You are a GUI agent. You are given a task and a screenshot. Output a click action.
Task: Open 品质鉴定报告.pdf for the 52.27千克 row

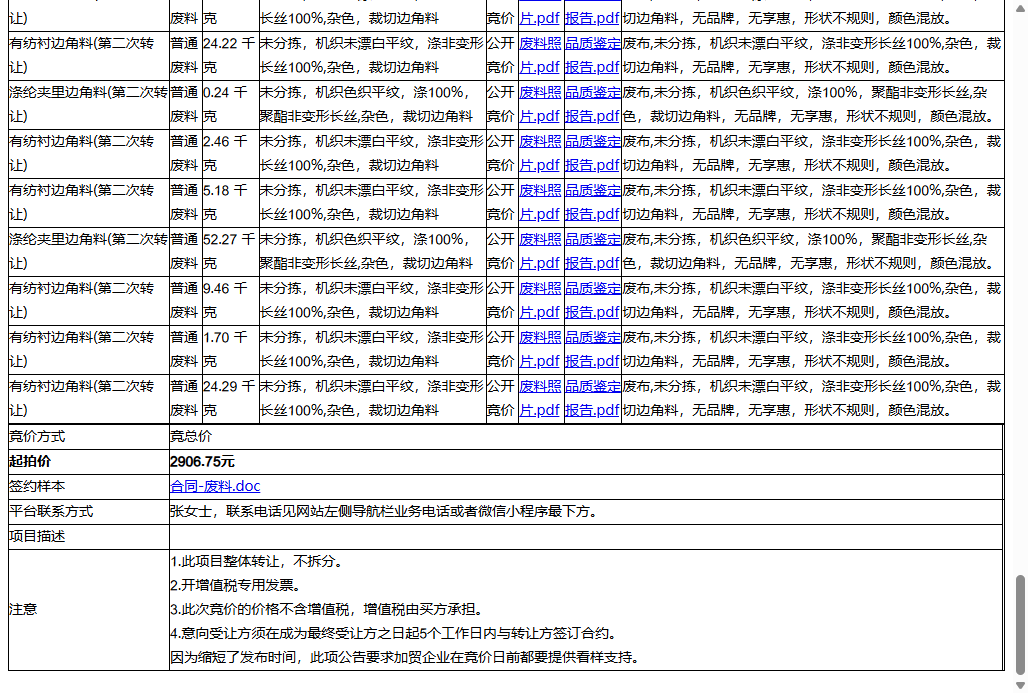(592, 251)
